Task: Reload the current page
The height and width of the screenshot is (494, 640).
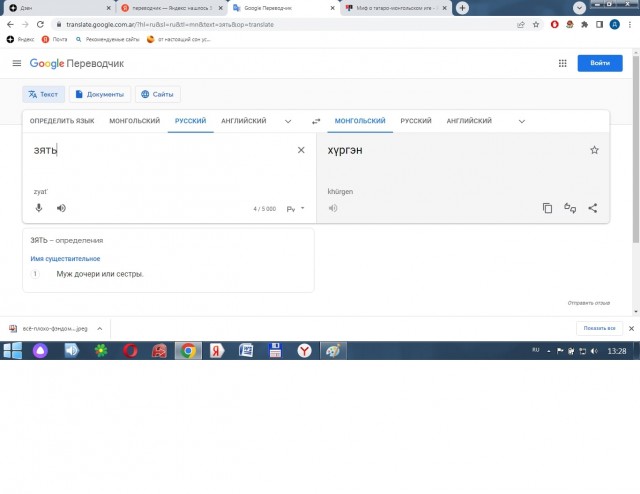Action: [x=40, y=24]
